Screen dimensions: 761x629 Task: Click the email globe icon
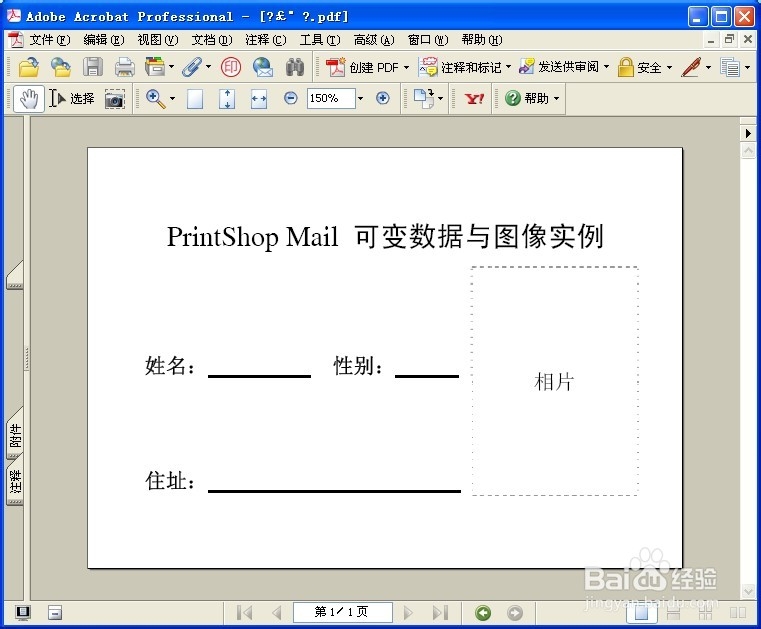click(x=263, y=67)
